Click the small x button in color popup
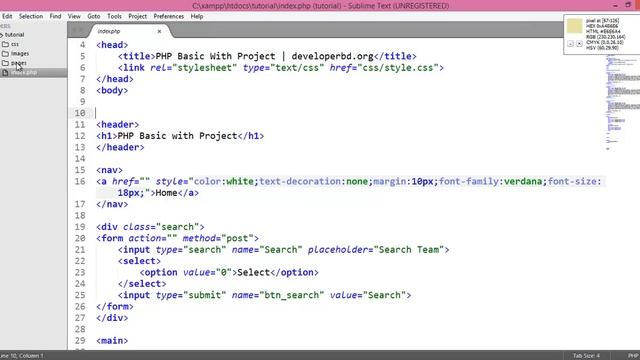This screenshot has height=360, width=640. pos(579,44)
